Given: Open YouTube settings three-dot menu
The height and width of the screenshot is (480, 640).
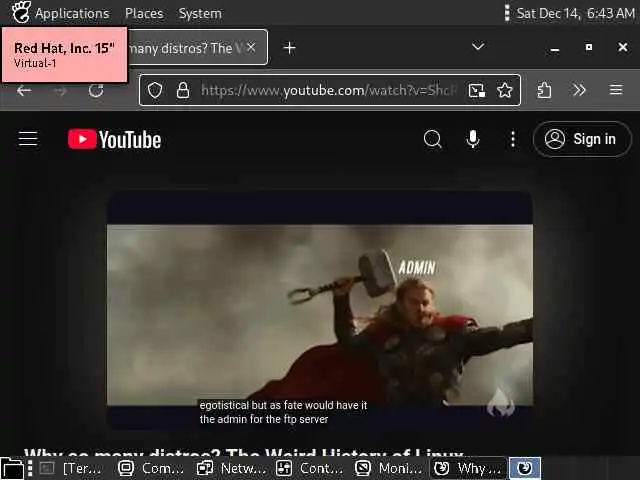Looking at the screenshot, I should 513,139.
